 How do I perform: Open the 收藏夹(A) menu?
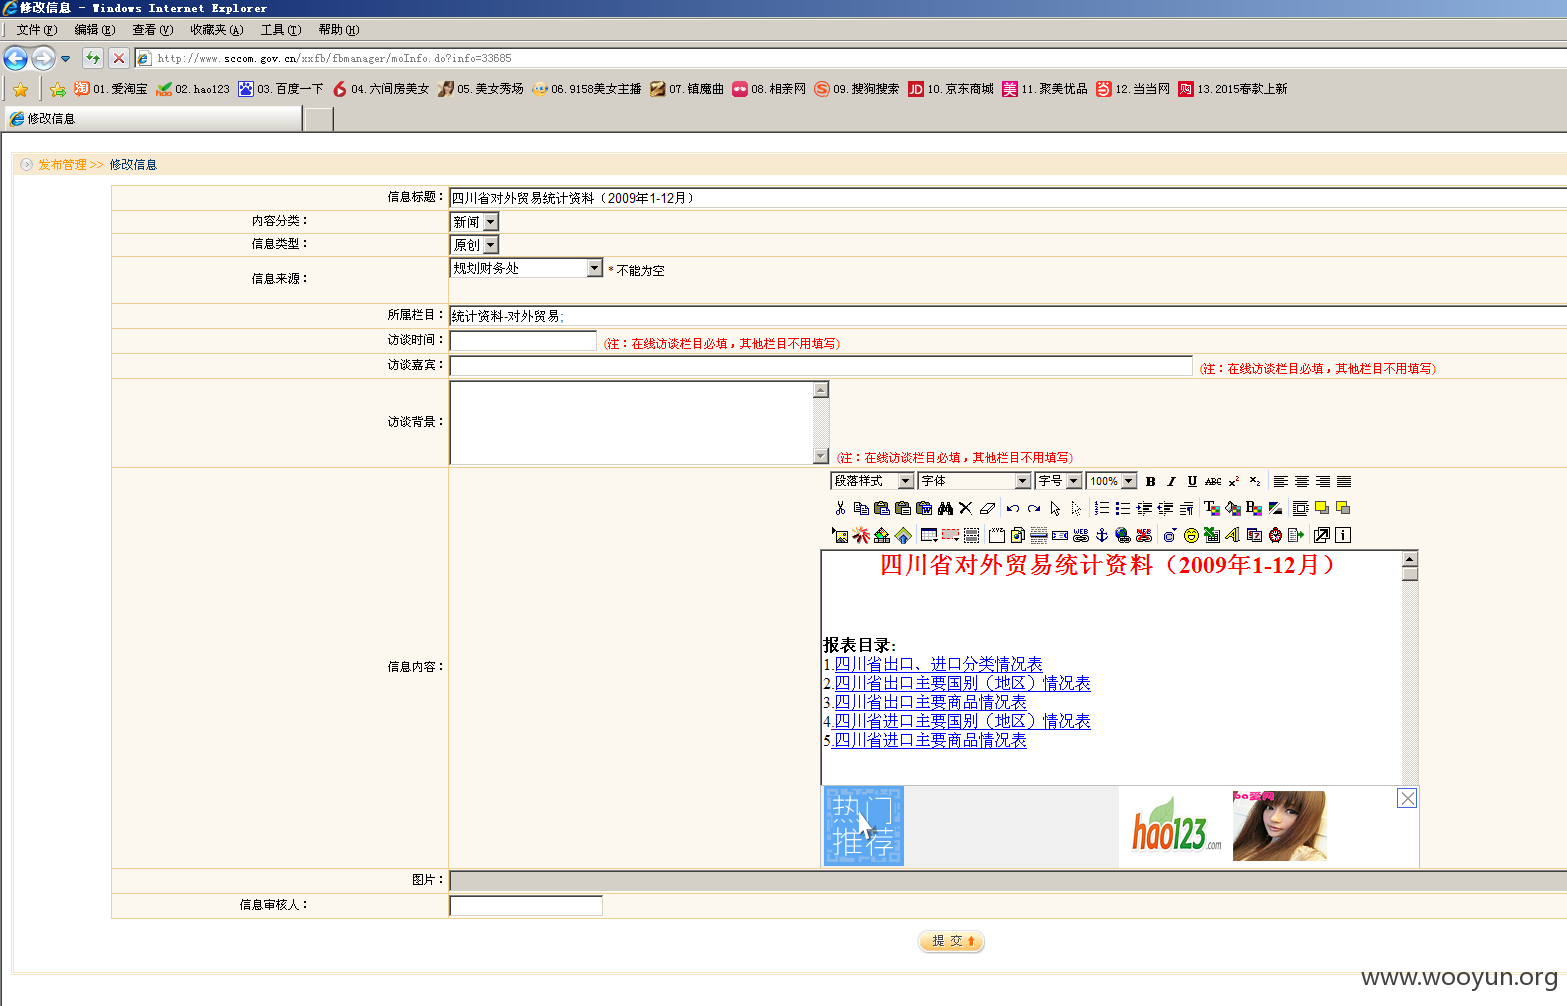coord(216,30)
